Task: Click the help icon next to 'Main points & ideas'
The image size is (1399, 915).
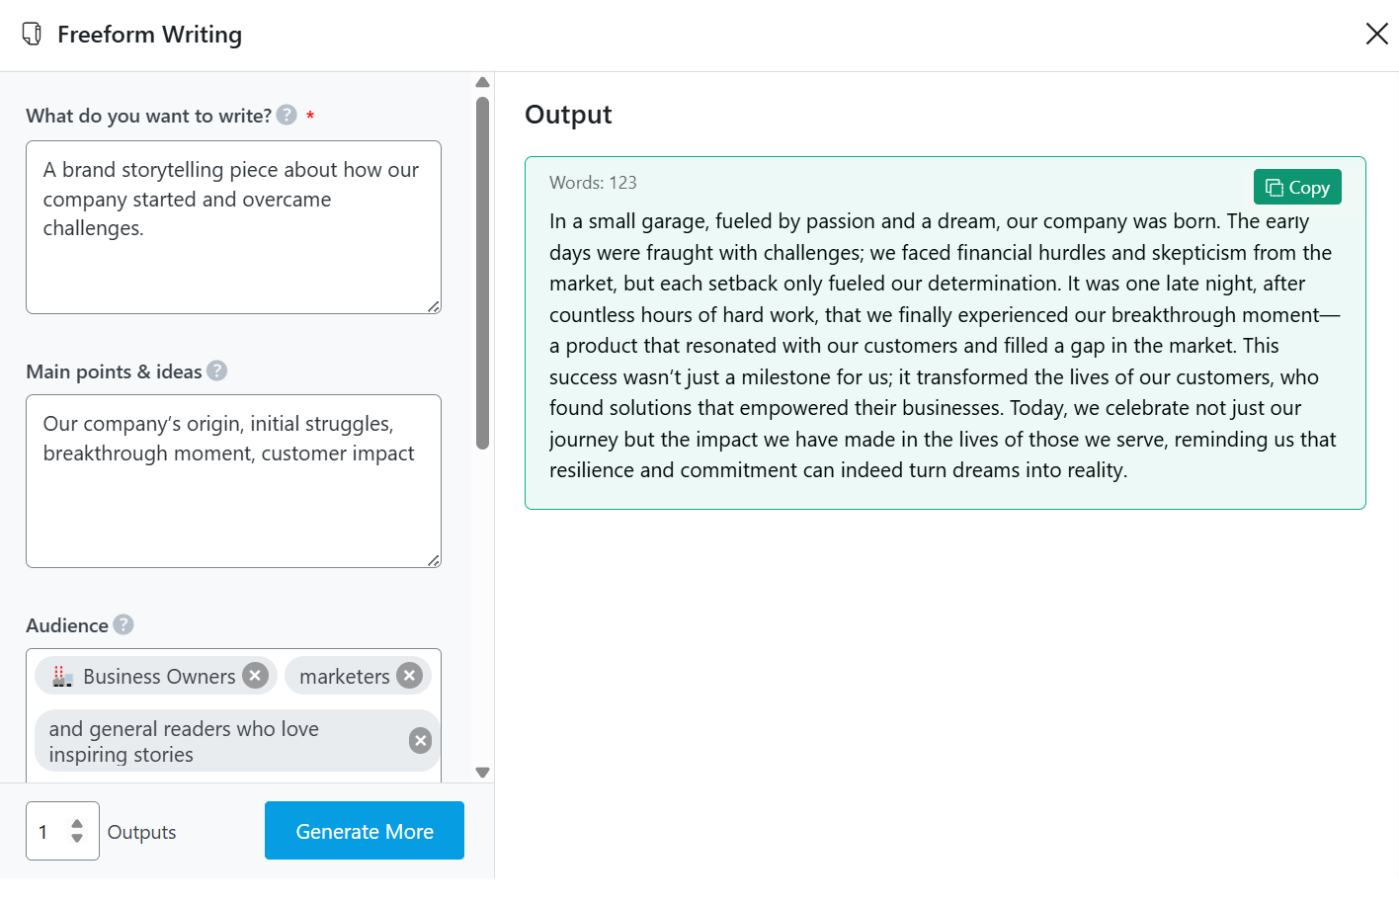Action: pos(217,371)
